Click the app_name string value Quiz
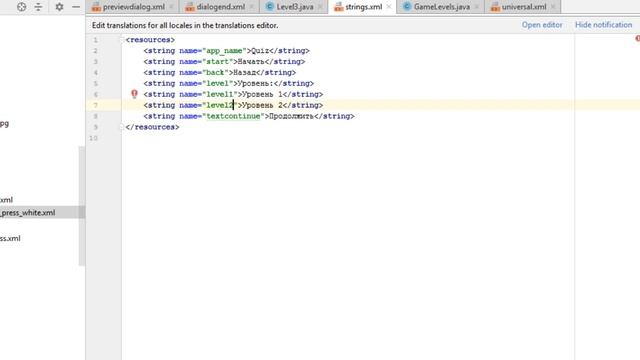This screenshot has width=640, height=360. [x=260, y=51]
